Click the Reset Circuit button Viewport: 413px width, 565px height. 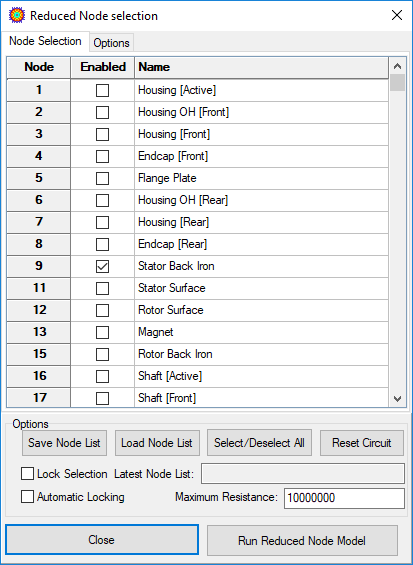pyautogui.click(x=362, y=443)
